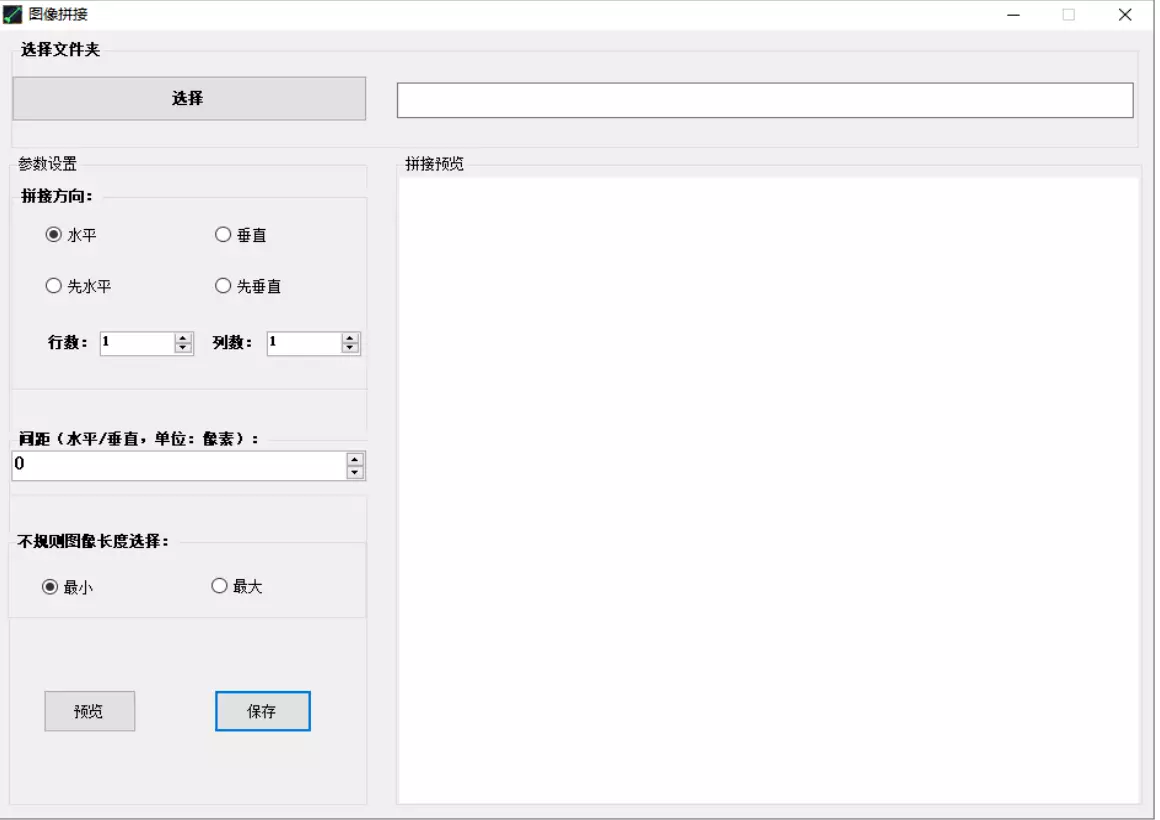The width and height of the screenshot is (1160, 820).
Task: Choose the 先垂直 direction option
Action: (248, 286)
